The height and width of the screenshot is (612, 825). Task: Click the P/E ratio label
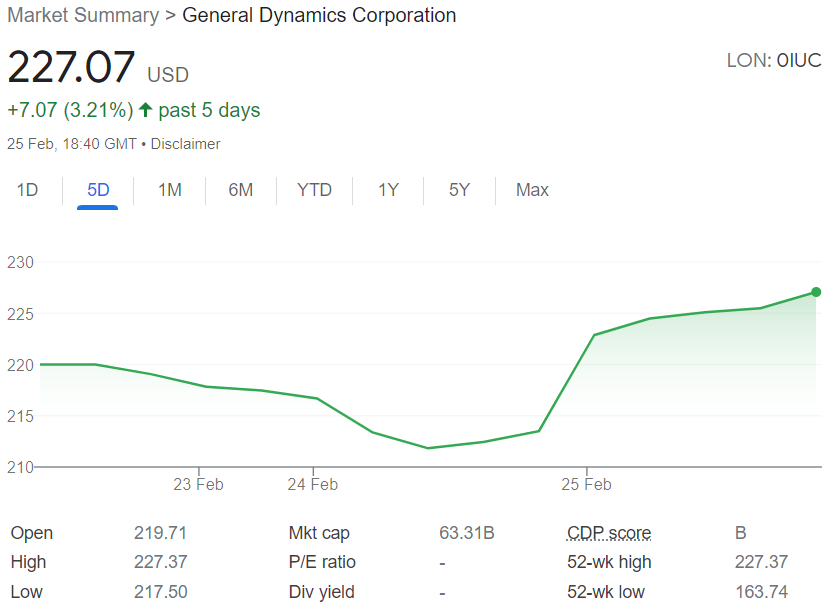pos(322,562)
